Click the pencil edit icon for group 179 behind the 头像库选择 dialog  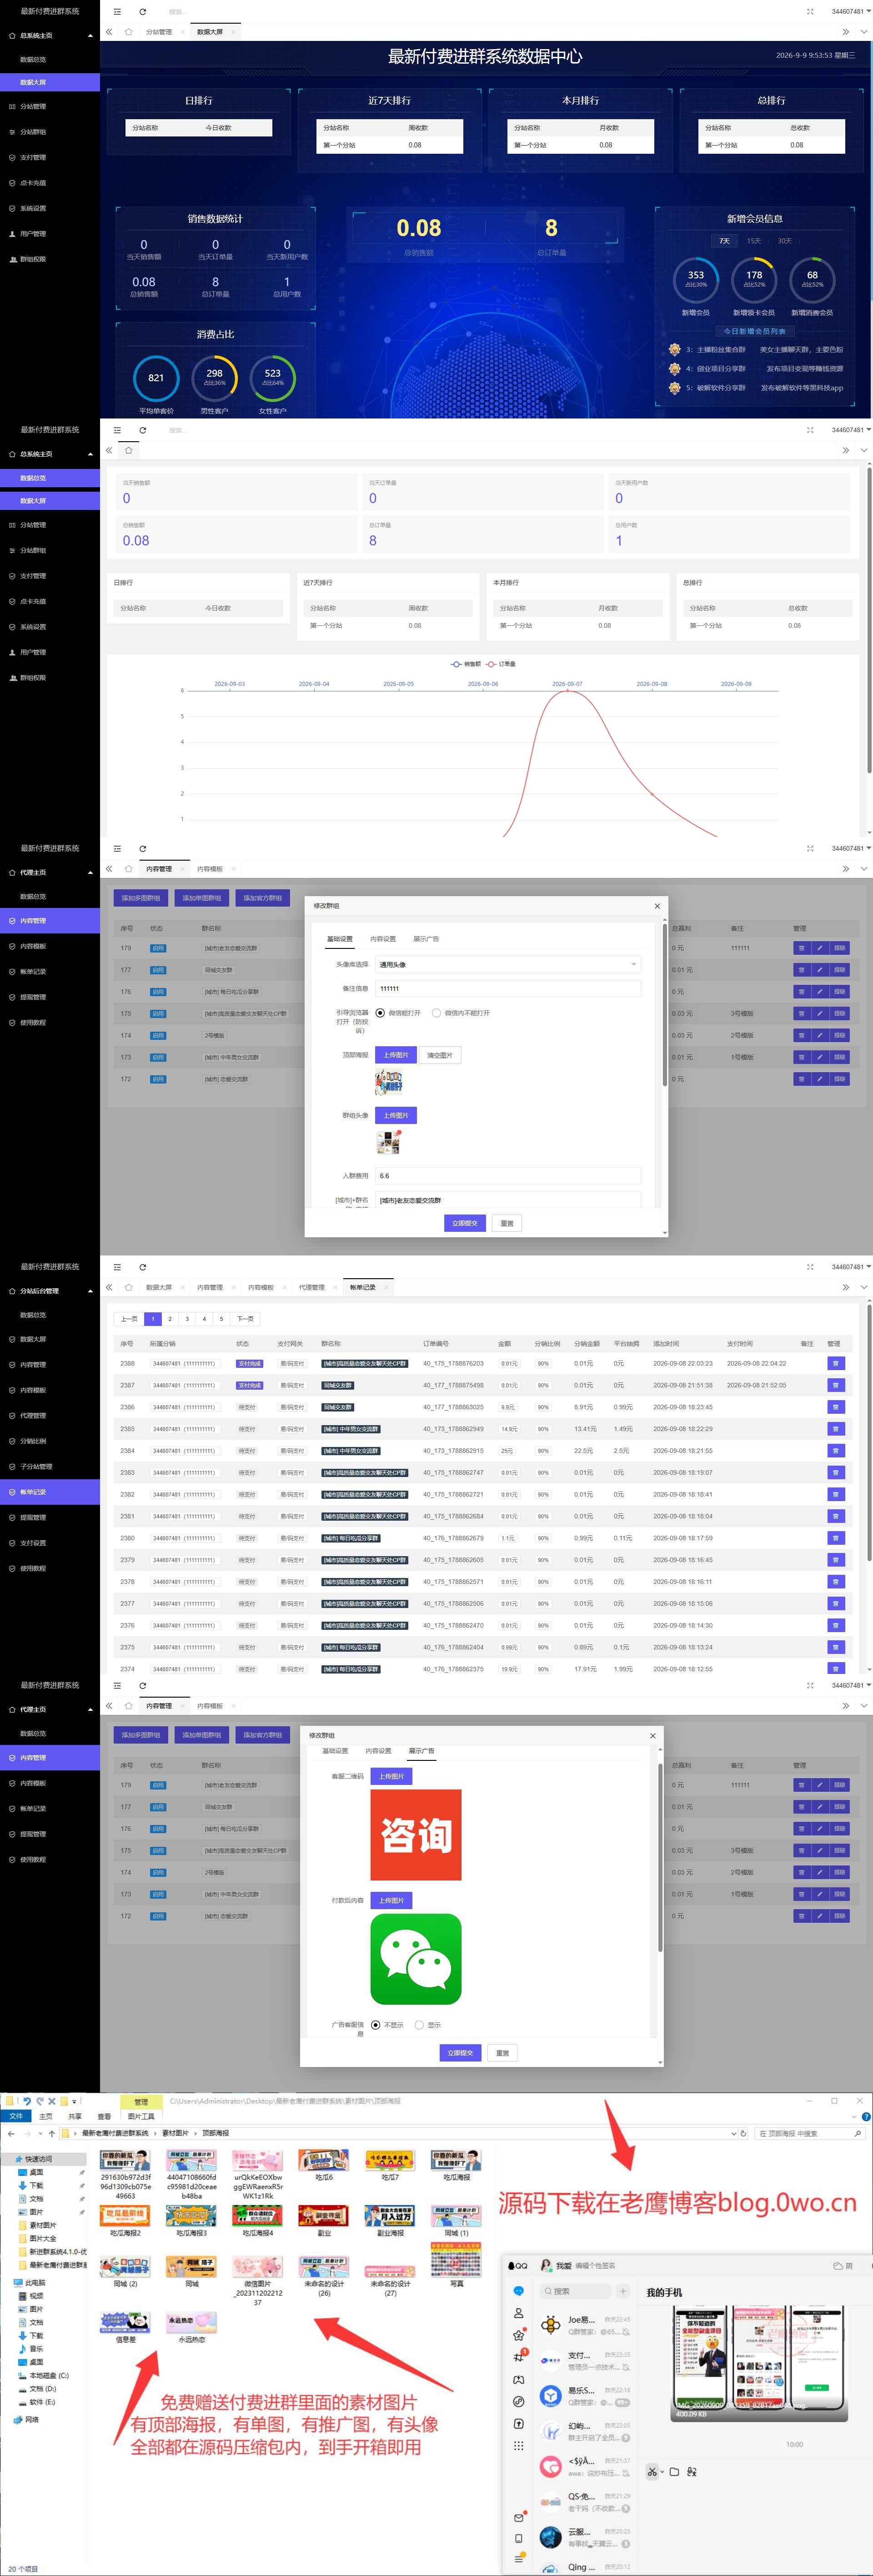tap(820, 948)
